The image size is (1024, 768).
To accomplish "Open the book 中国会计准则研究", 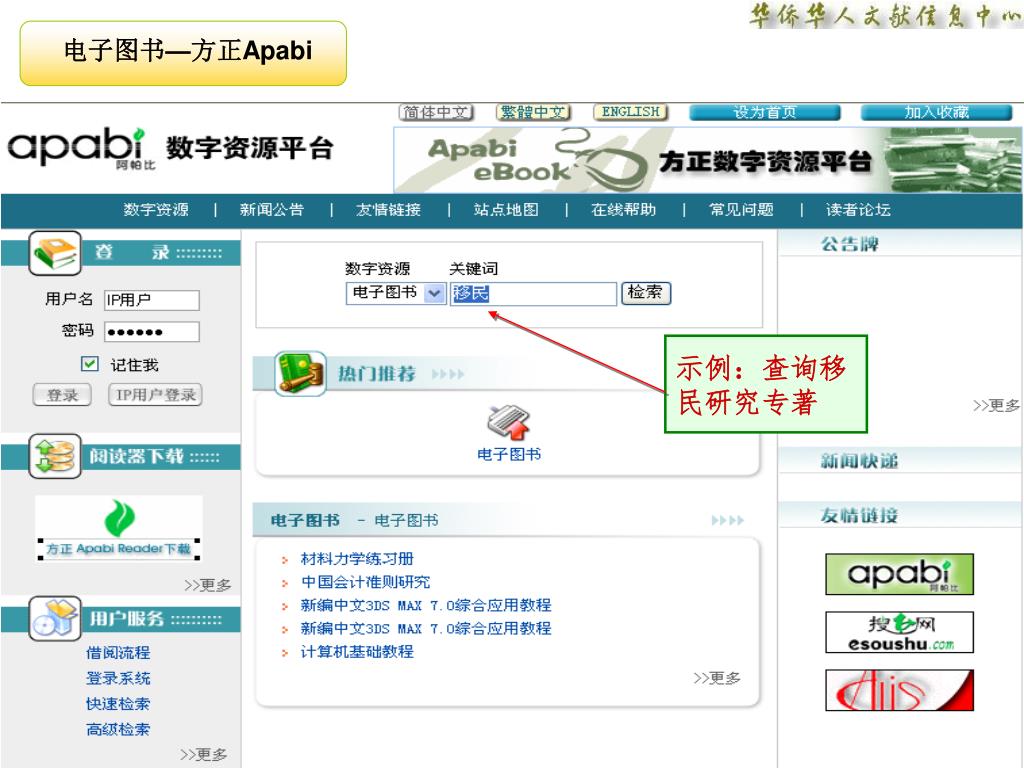I will click(366, 582).
